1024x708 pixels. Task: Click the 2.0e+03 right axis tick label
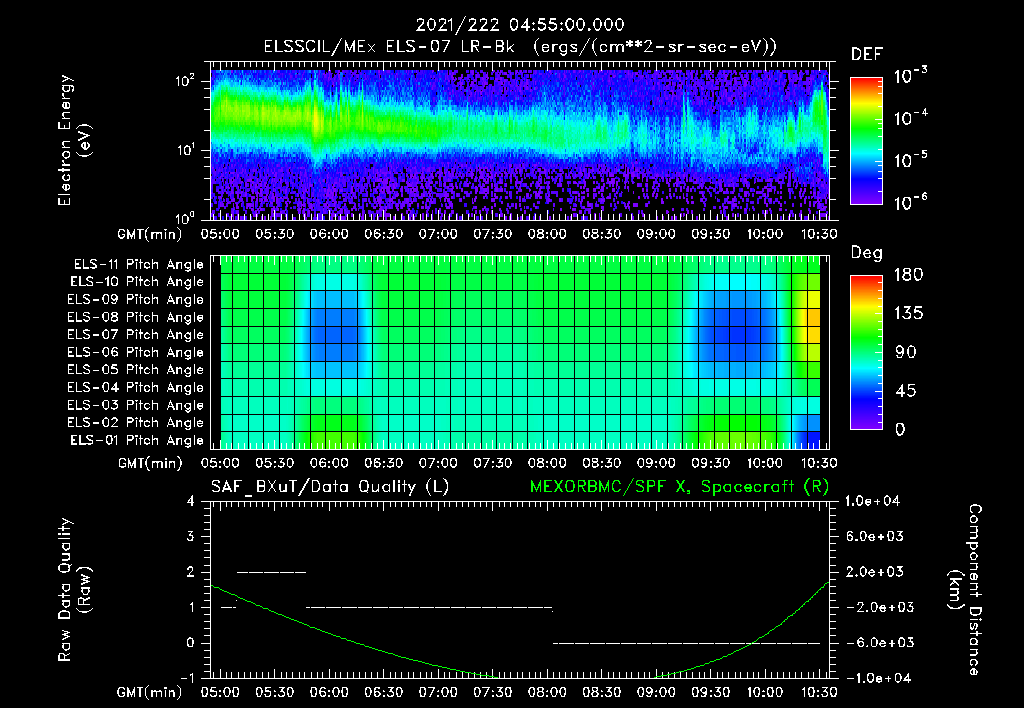point(874,572)
